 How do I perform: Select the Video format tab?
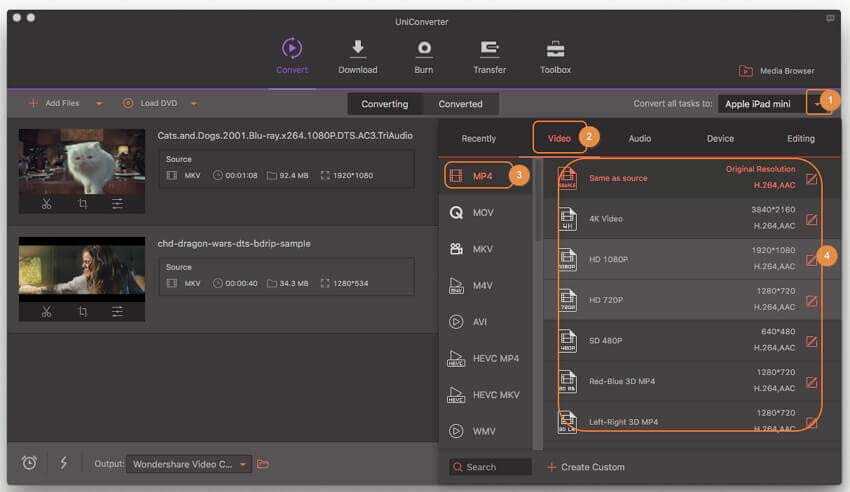559,138
